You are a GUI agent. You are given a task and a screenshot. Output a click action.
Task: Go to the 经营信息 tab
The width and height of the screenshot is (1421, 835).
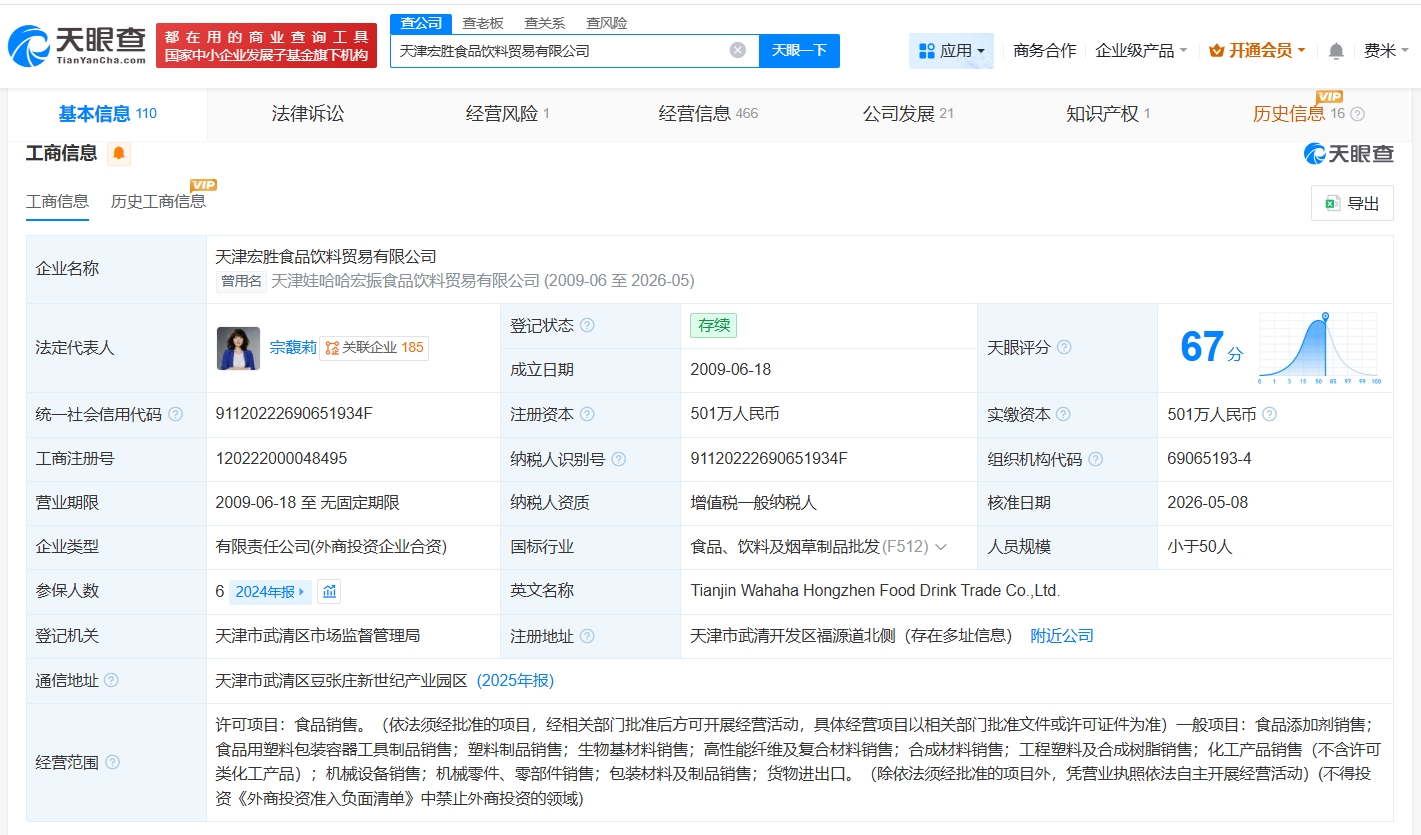pos(708,114)
